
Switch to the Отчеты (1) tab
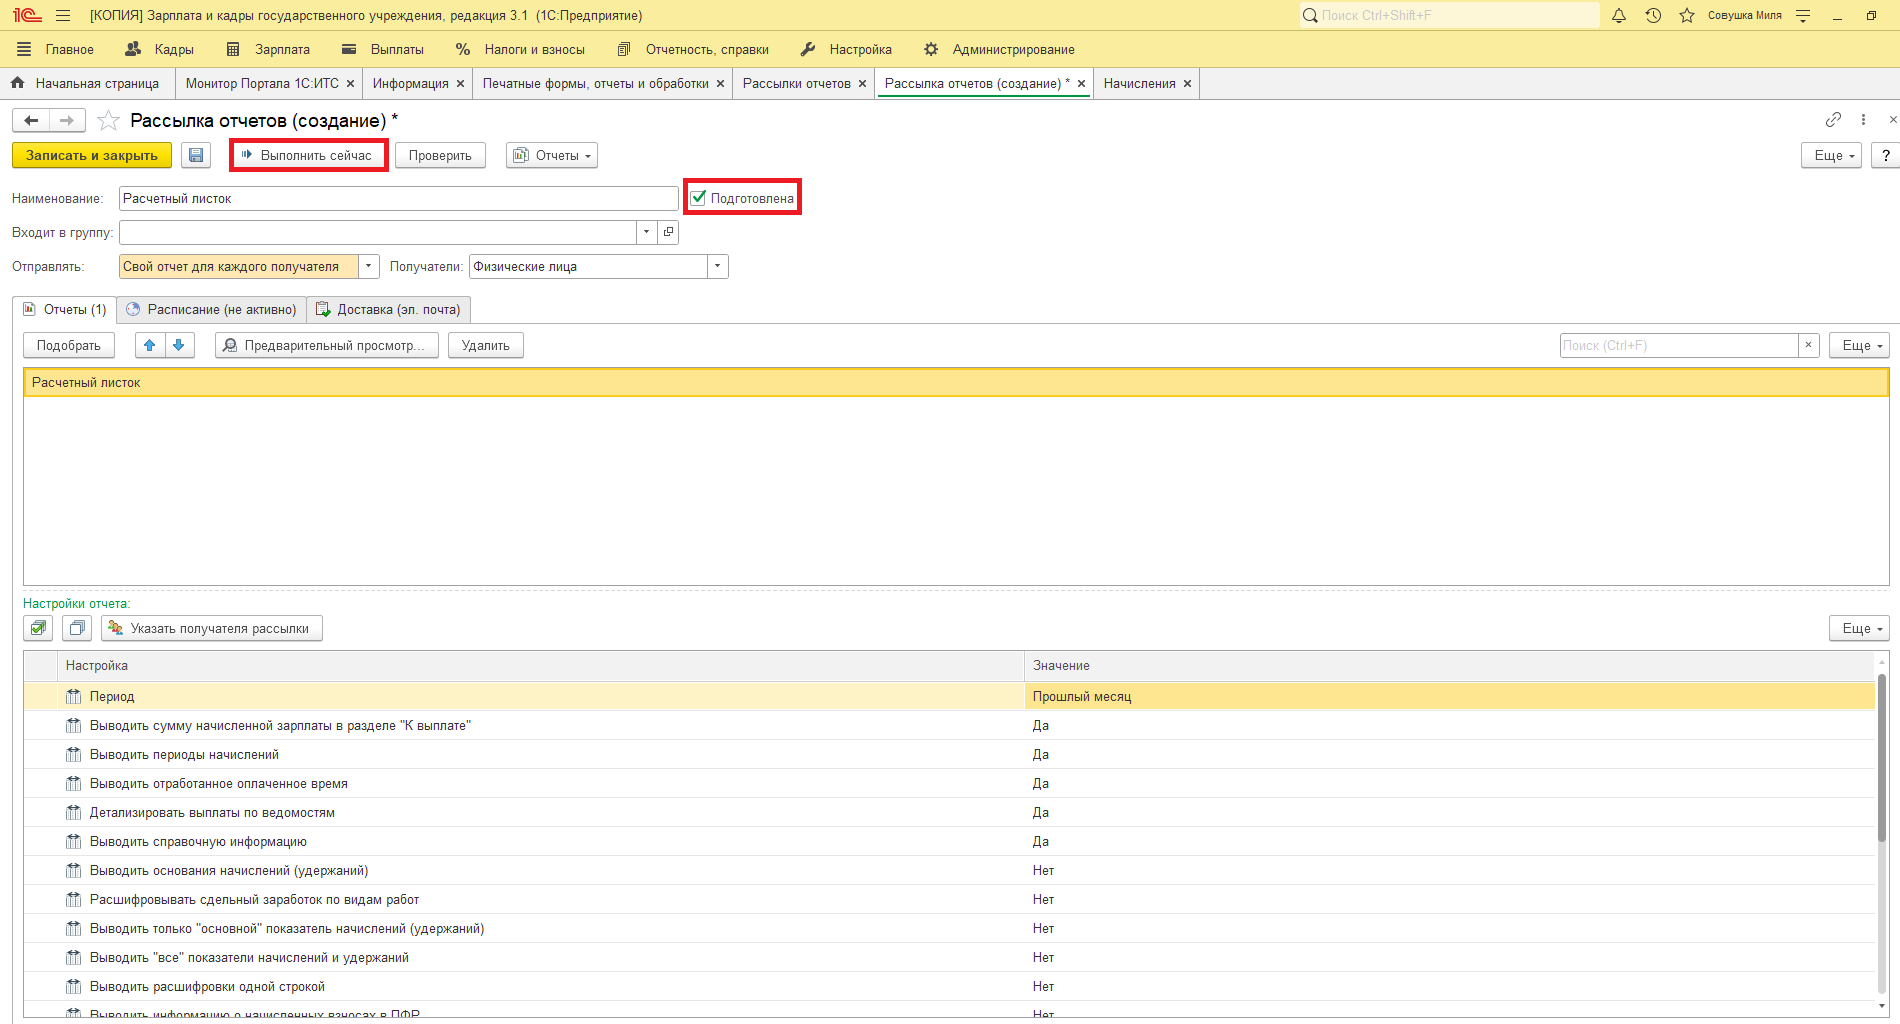click(x=64, y=310)
